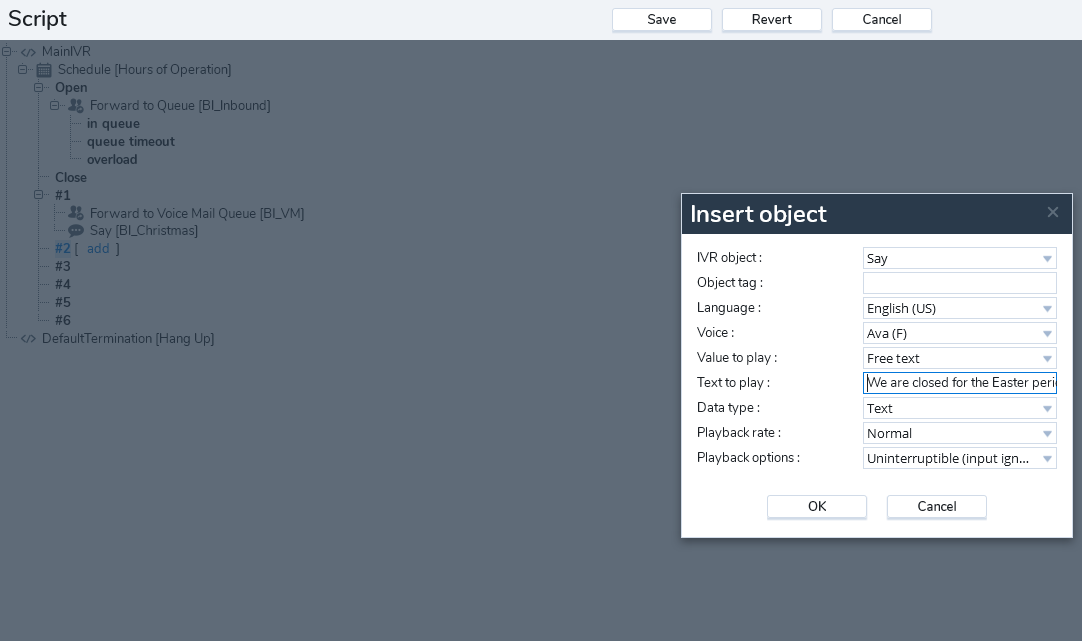Open the IVR object dropdown

tap(959, 258)
